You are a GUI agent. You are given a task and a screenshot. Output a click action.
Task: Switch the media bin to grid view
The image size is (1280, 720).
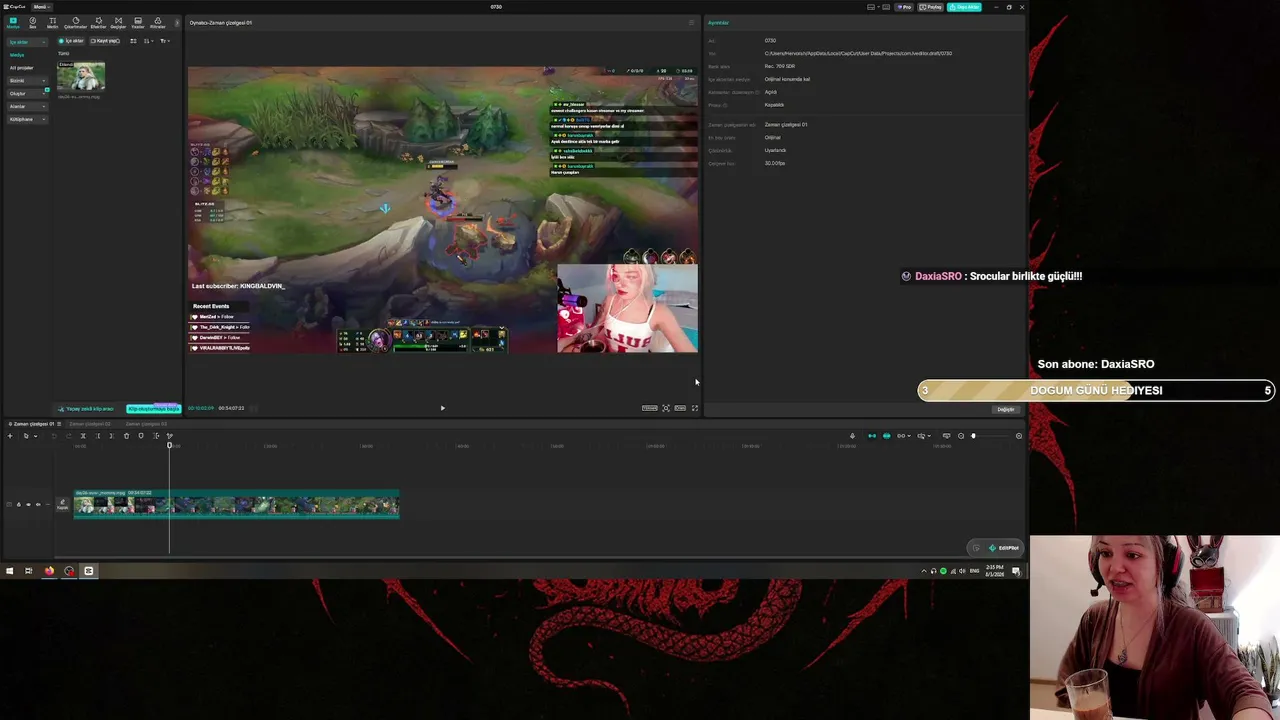click(x=133, y=41)
